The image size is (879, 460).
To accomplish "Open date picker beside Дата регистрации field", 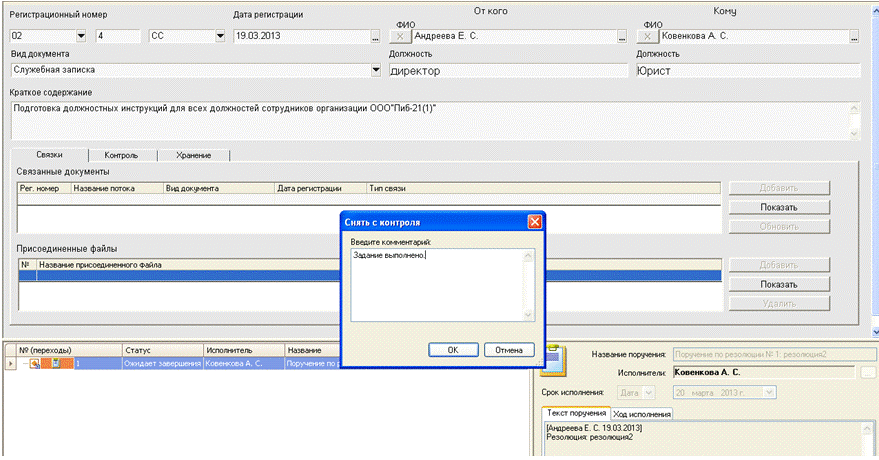I will point(375,36).
